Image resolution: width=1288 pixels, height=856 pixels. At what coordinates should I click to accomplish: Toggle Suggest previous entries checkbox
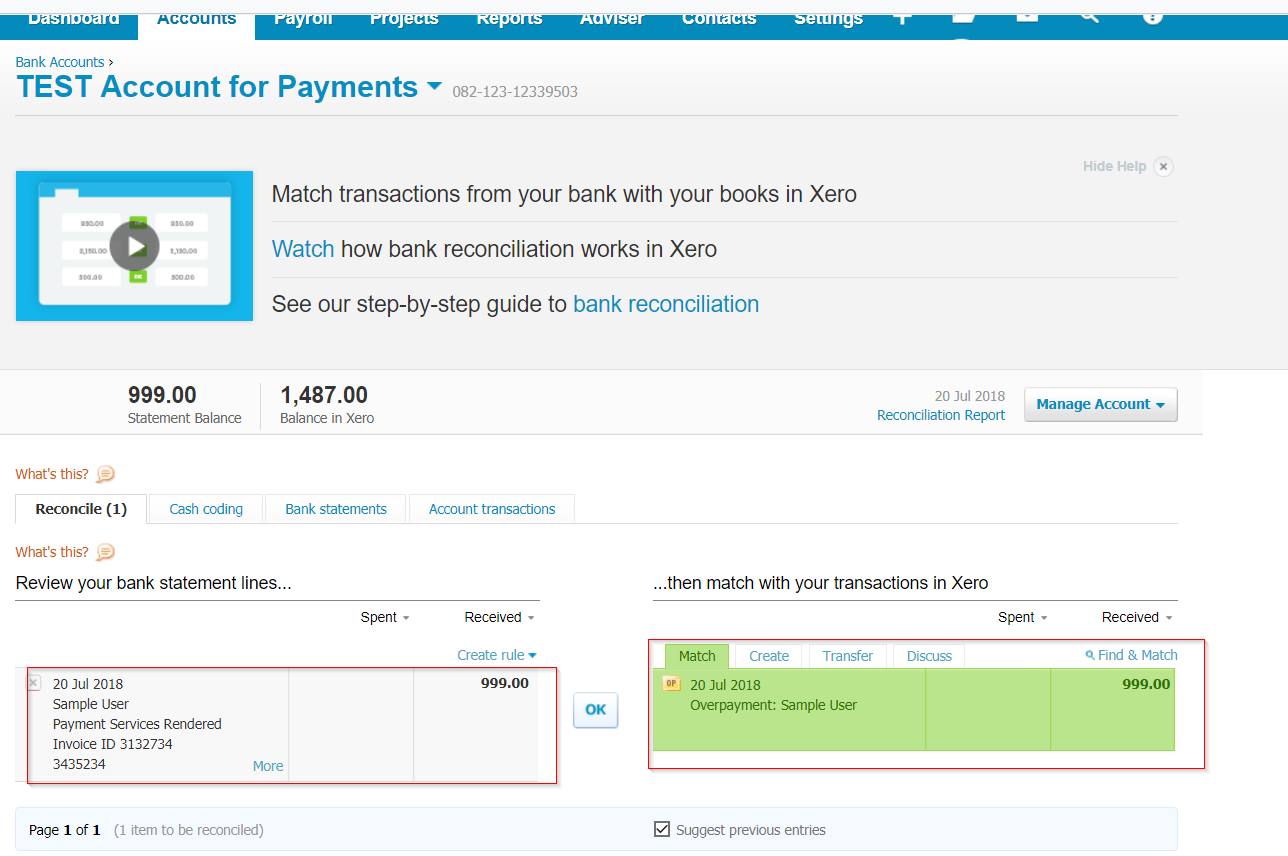click(661, 829)
